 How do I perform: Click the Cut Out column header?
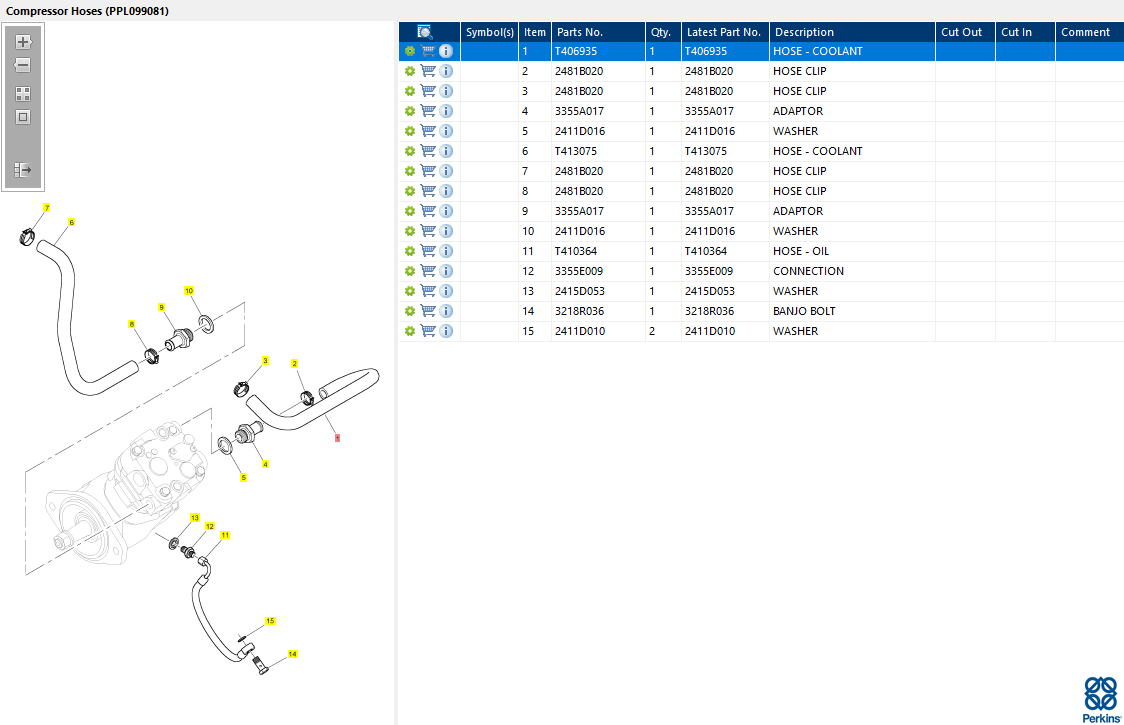tap(965, 32)
